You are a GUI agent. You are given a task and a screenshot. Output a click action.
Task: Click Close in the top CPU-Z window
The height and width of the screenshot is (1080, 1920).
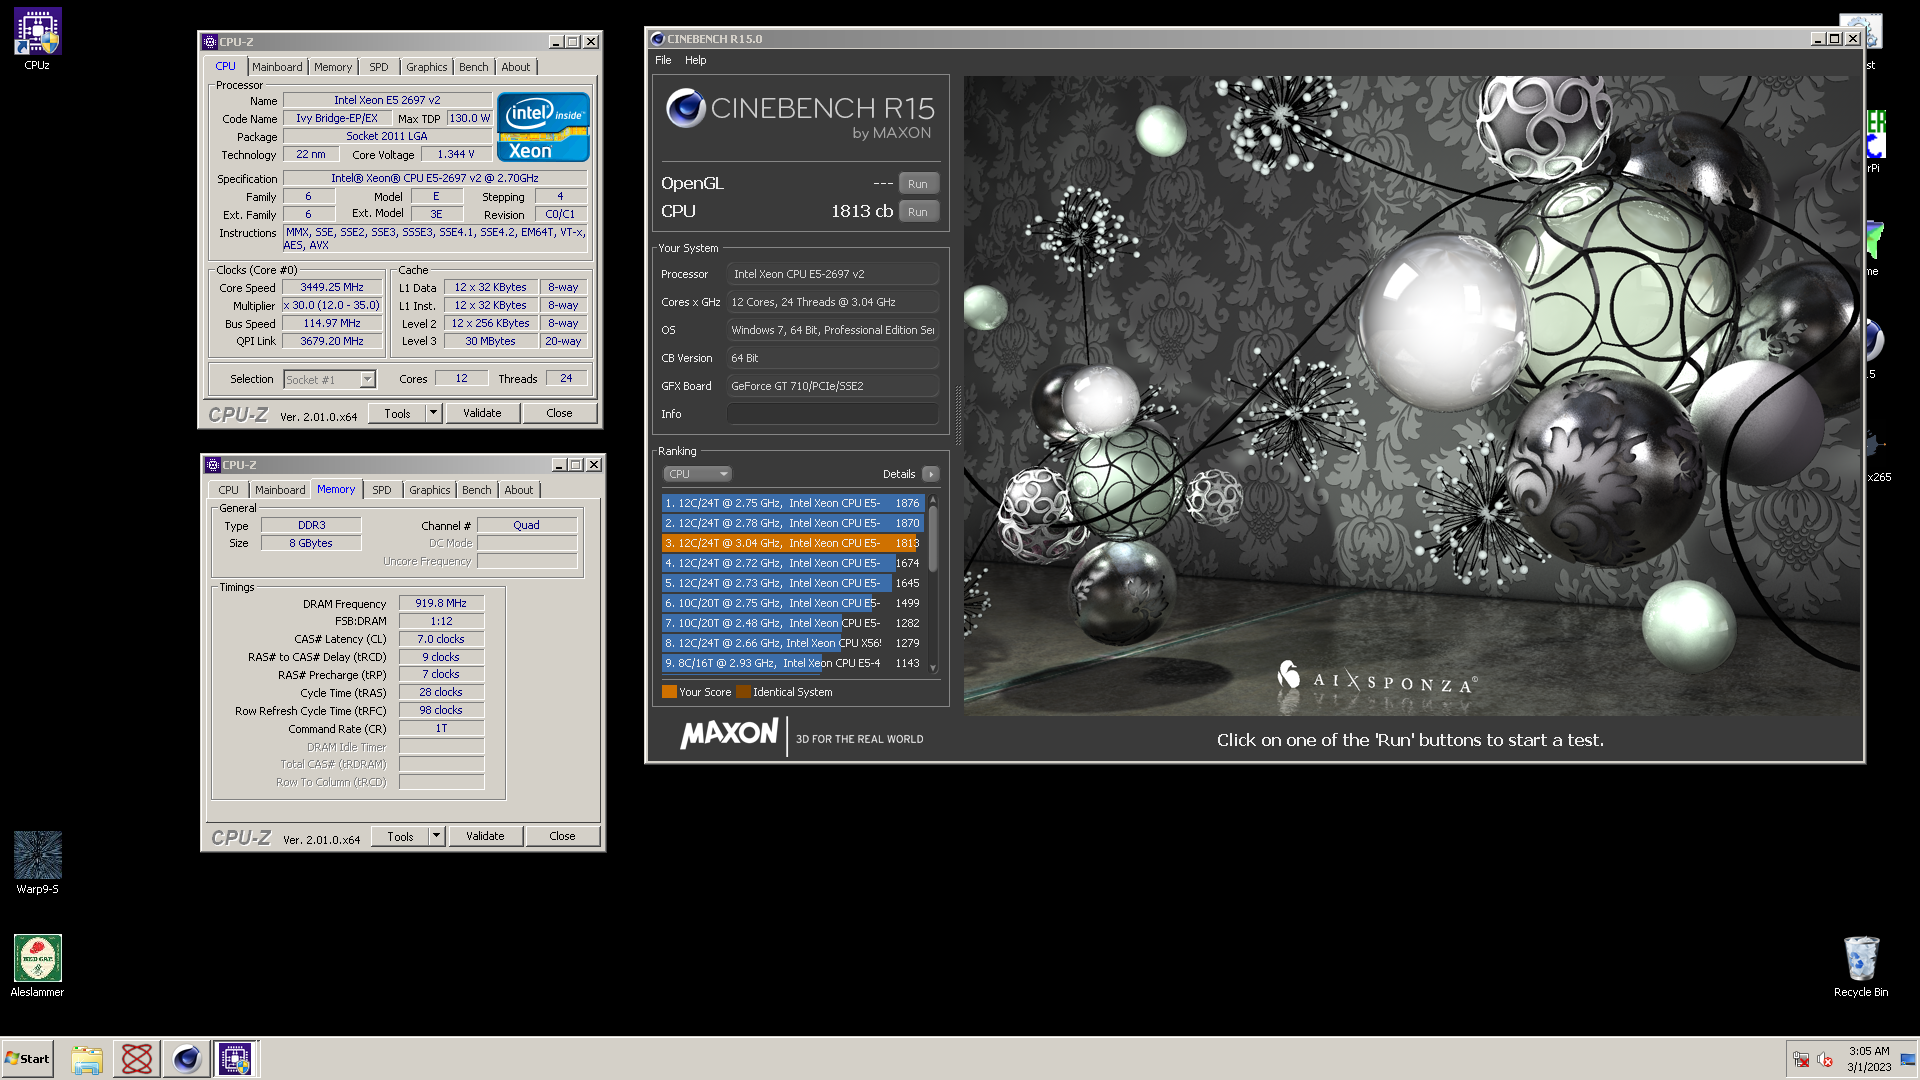559,413
